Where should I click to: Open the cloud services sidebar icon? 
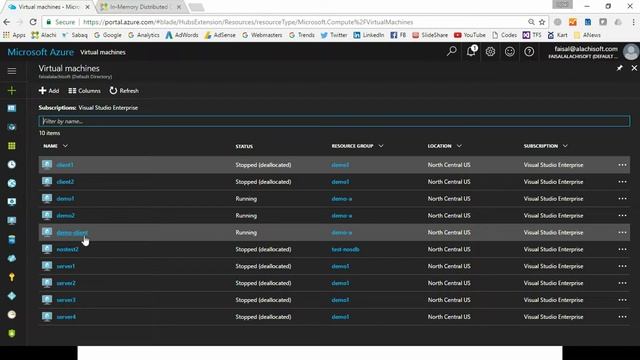(x=12, y=258)
